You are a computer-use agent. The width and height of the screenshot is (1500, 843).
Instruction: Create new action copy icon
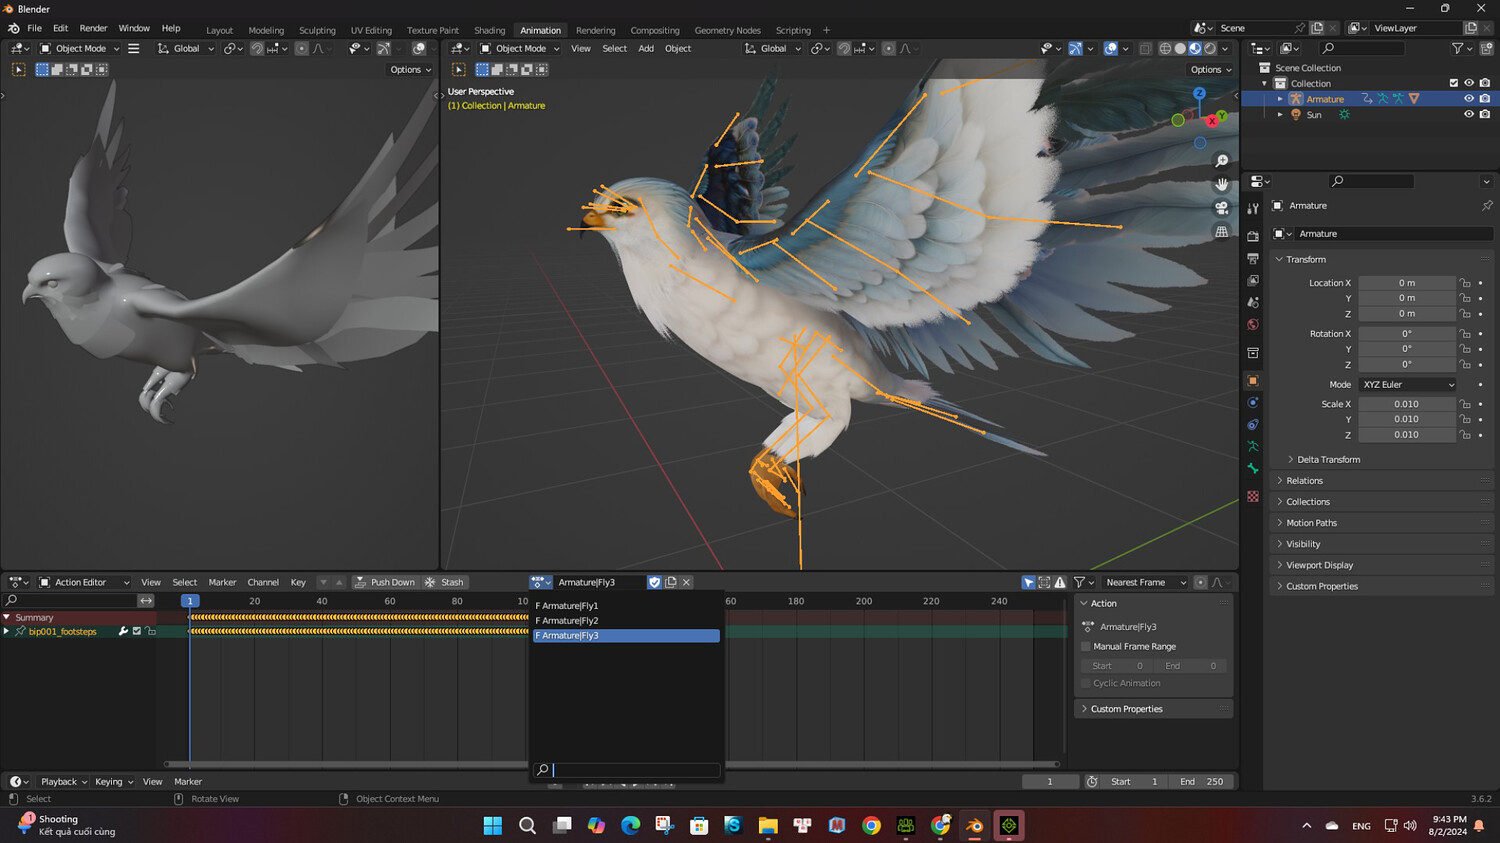[x=671, y=582]
